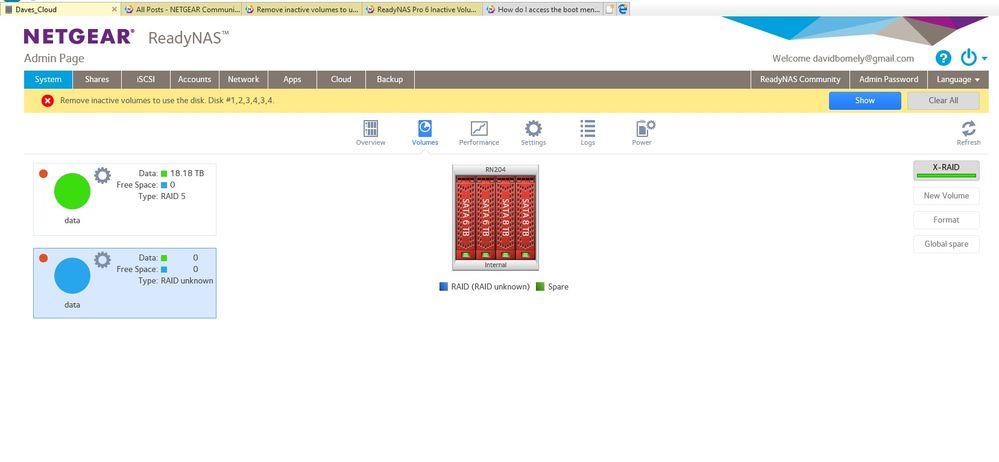This screenshot has height=462, width=999.
Task: Switch to the Network tab
Action: 243,80
